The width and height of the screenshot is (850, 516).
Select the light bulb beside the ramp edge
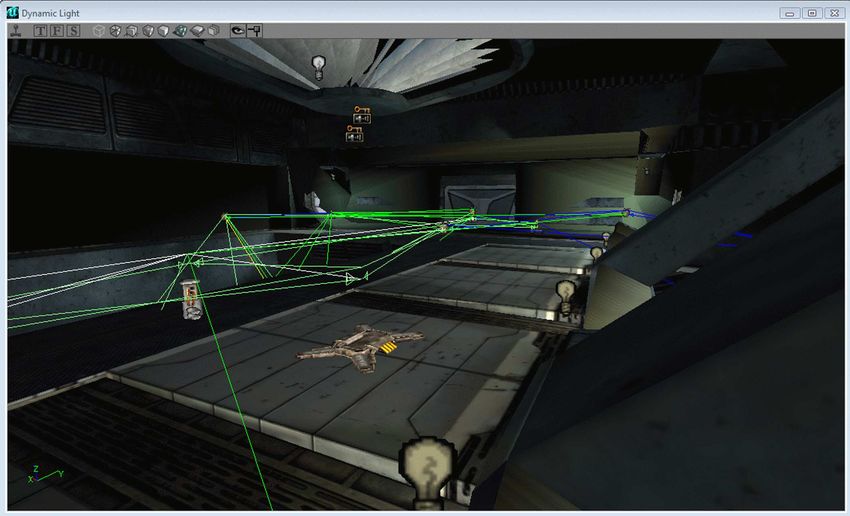tap(565, 296)
